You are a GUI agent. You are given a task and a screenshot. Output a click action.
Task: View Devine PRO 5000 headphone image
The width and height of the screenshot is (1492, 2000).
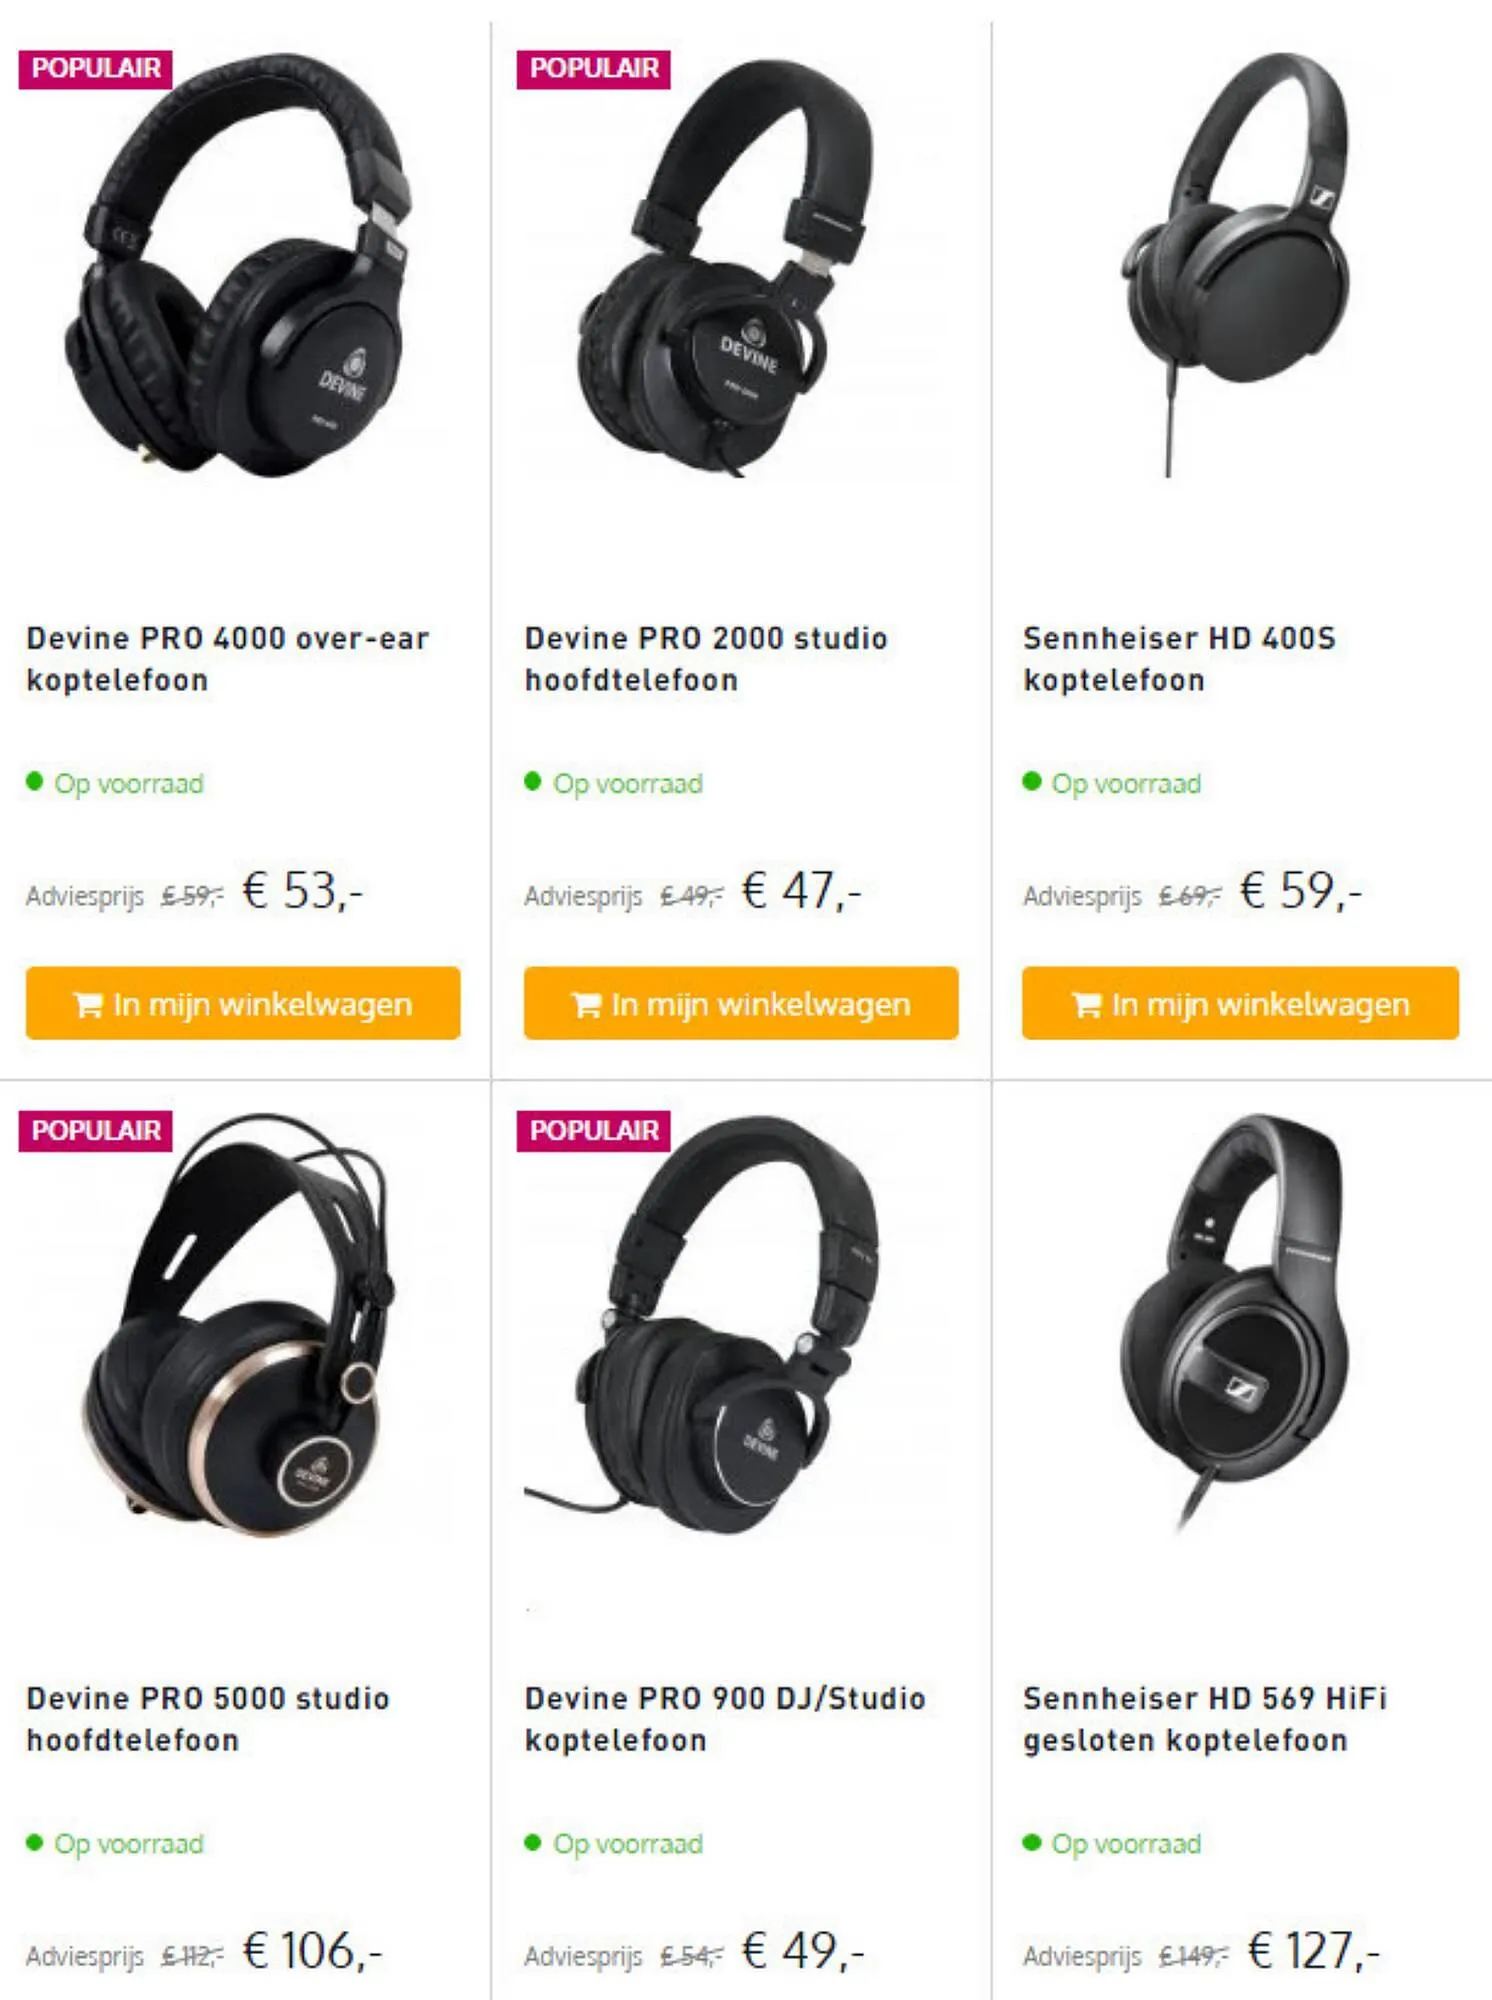238,1325
